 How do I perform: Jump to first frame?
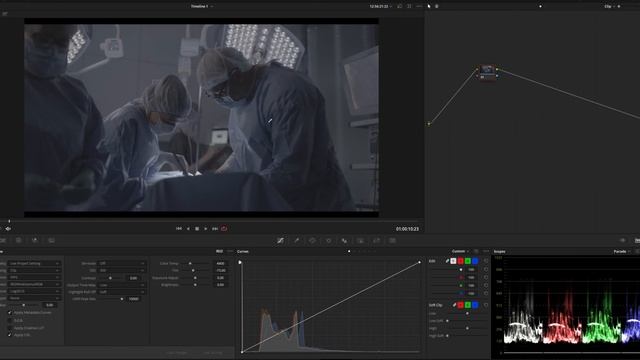179,229
